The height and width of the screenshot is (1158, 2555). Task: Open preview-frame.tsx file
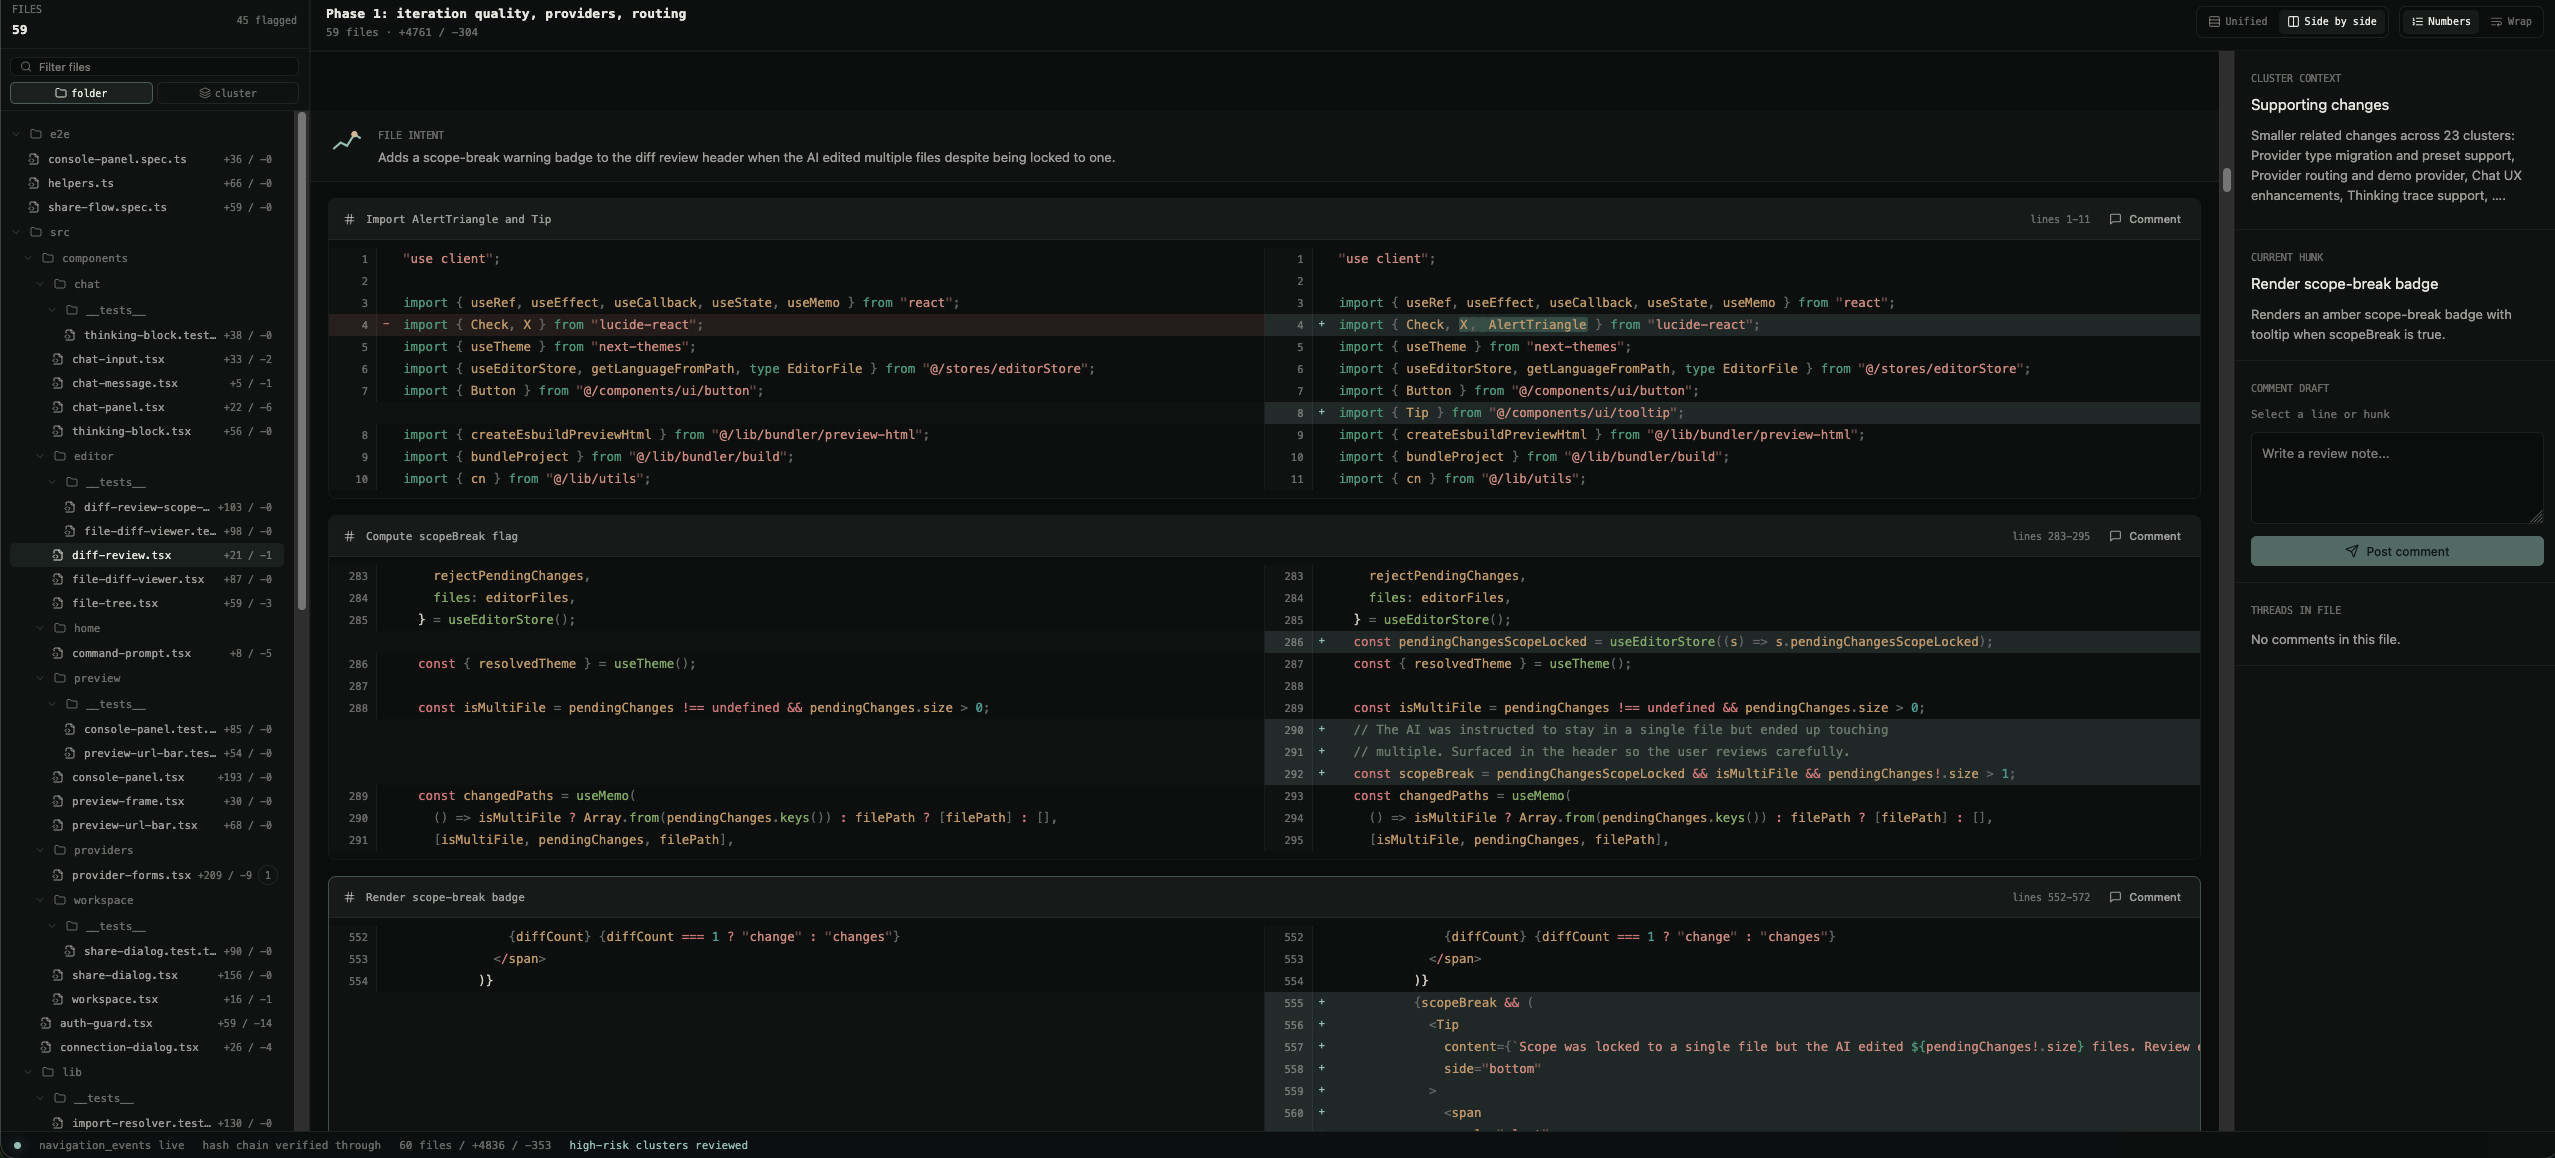click(147, 801)
